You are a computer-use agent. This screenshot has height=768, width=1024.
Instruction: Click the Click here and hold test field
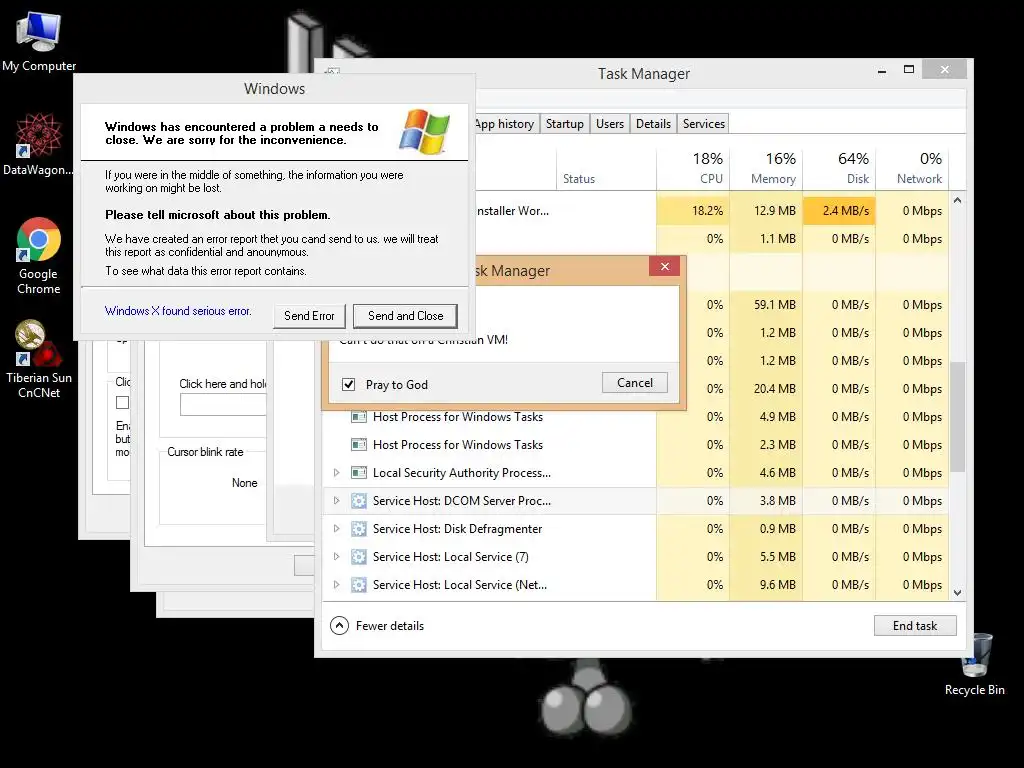click(x=223, y=405)
